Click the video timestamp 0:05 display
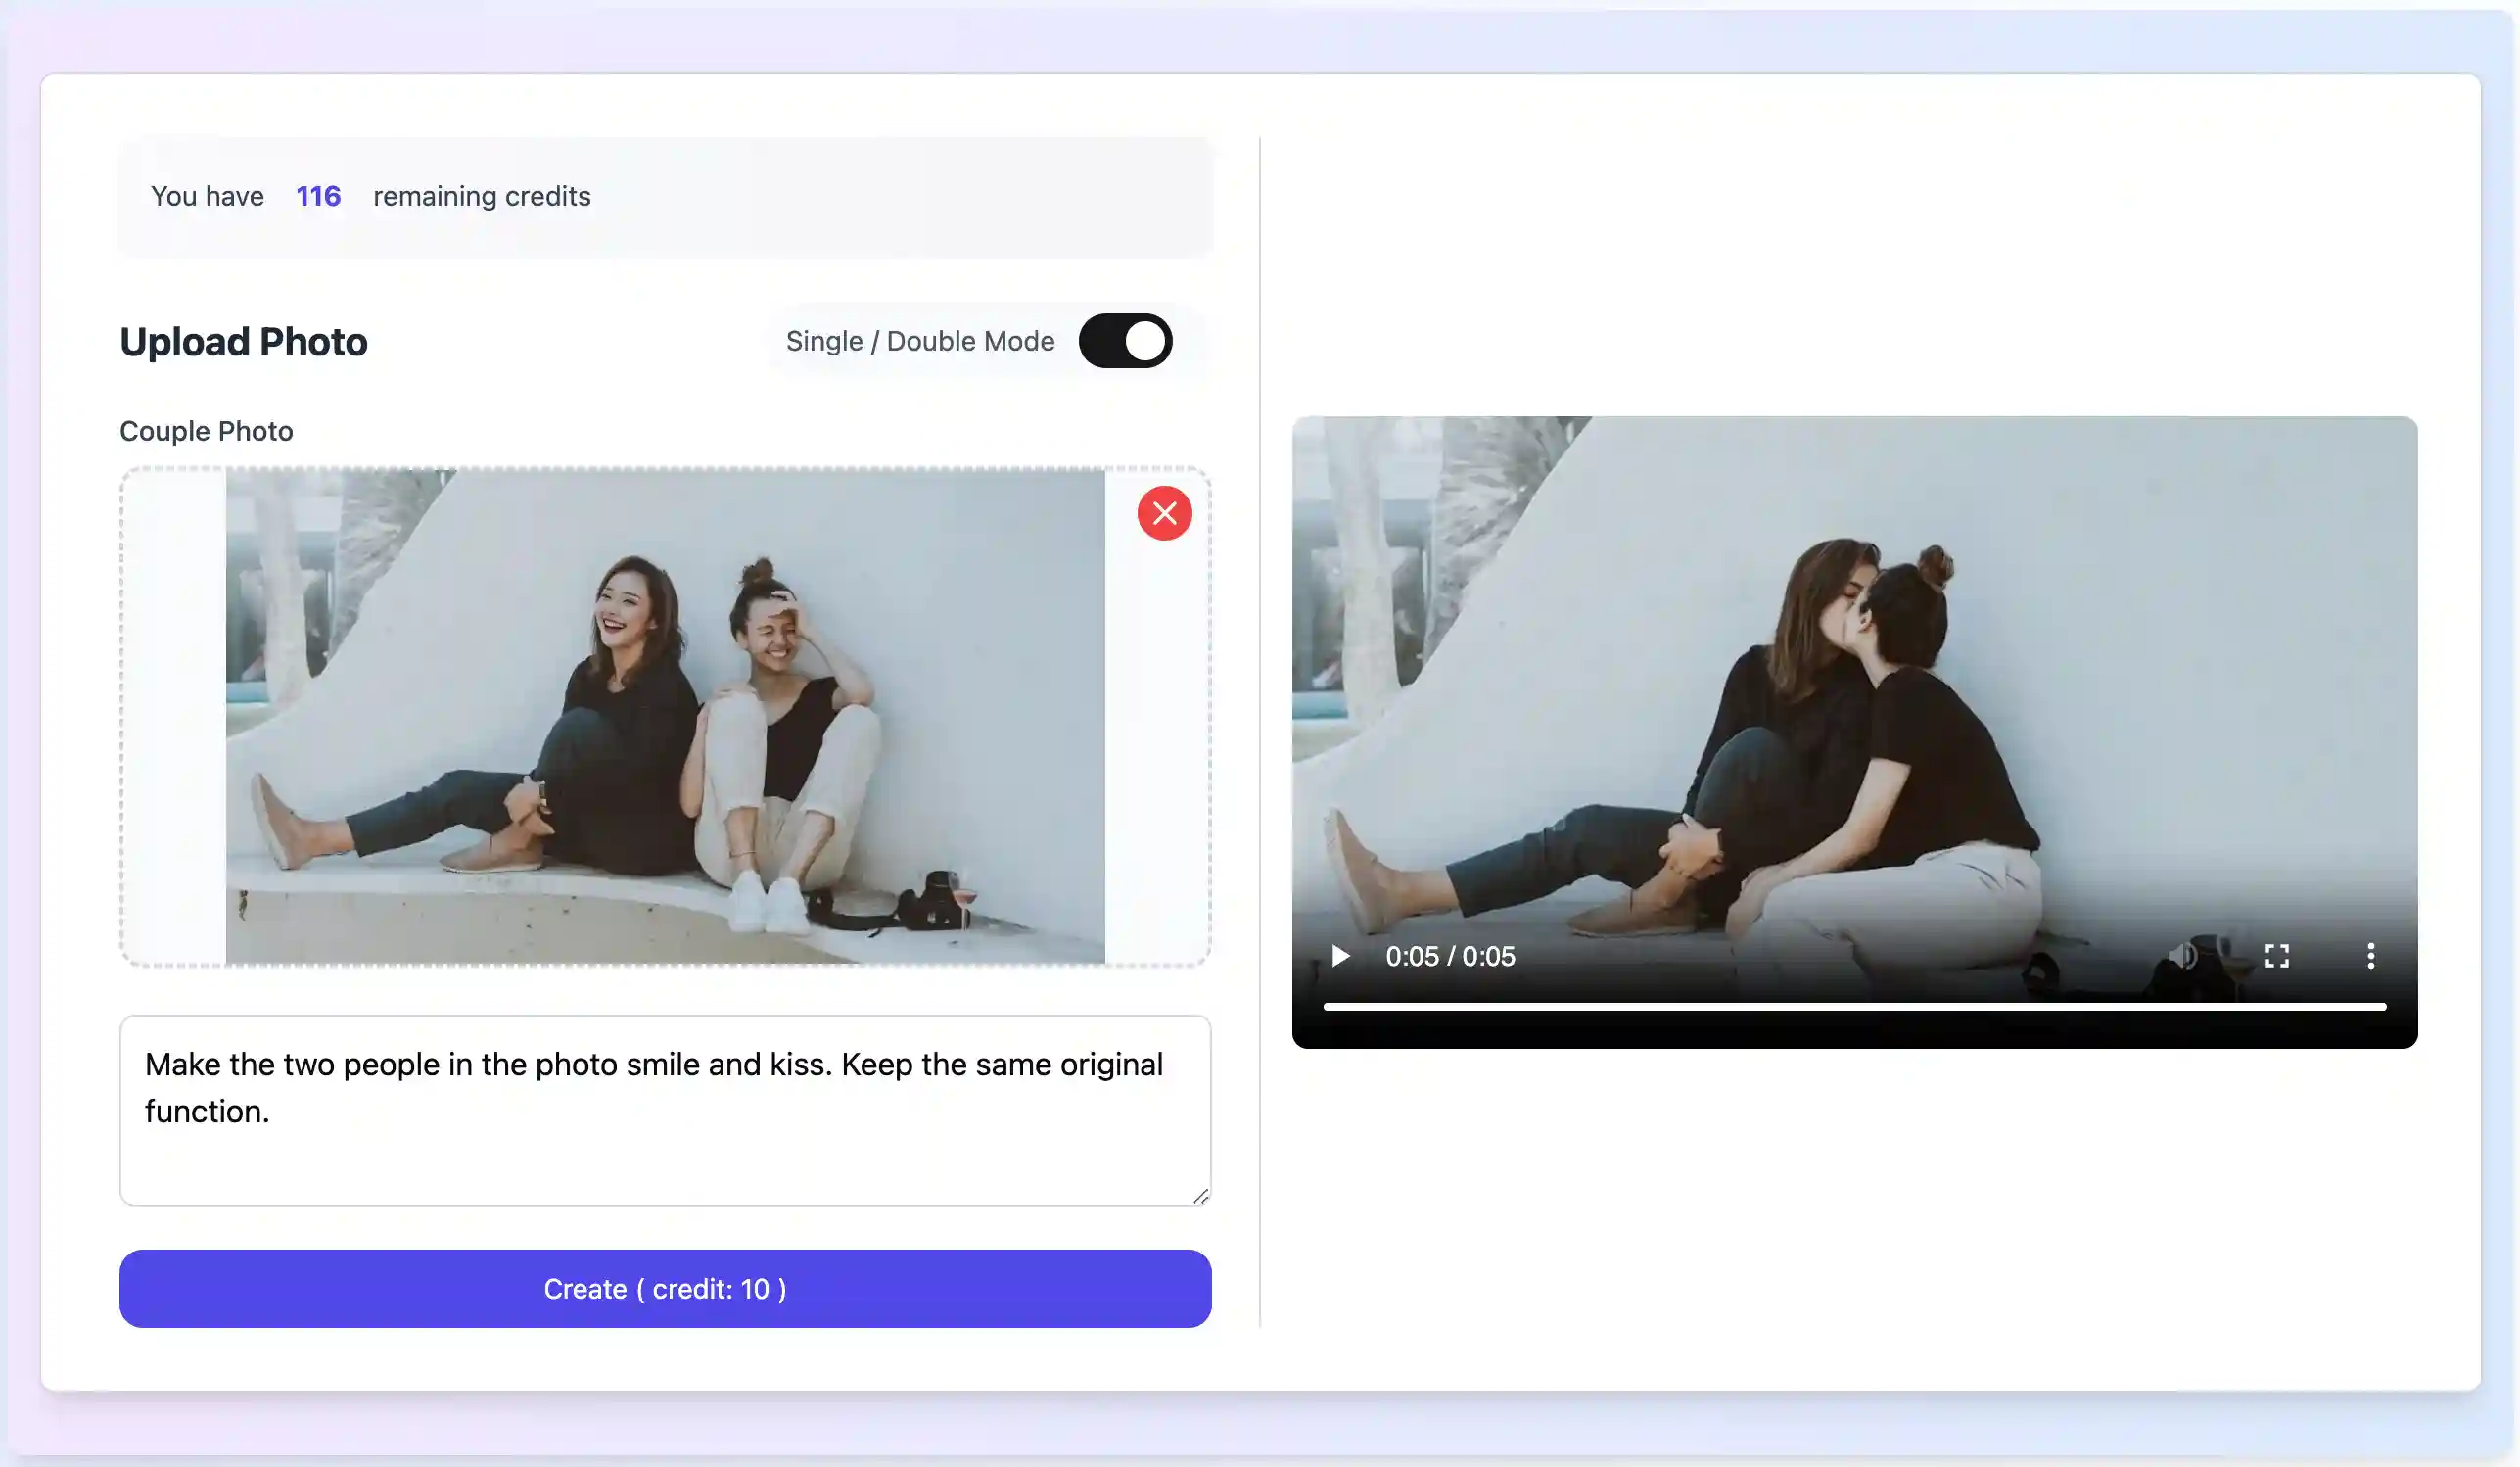 (1449, 955)
